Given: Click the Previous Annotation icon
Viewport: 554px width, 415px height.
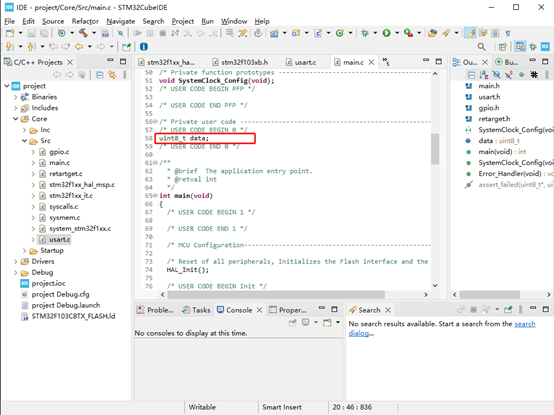Looking at the screenshot, I should 31,47.
